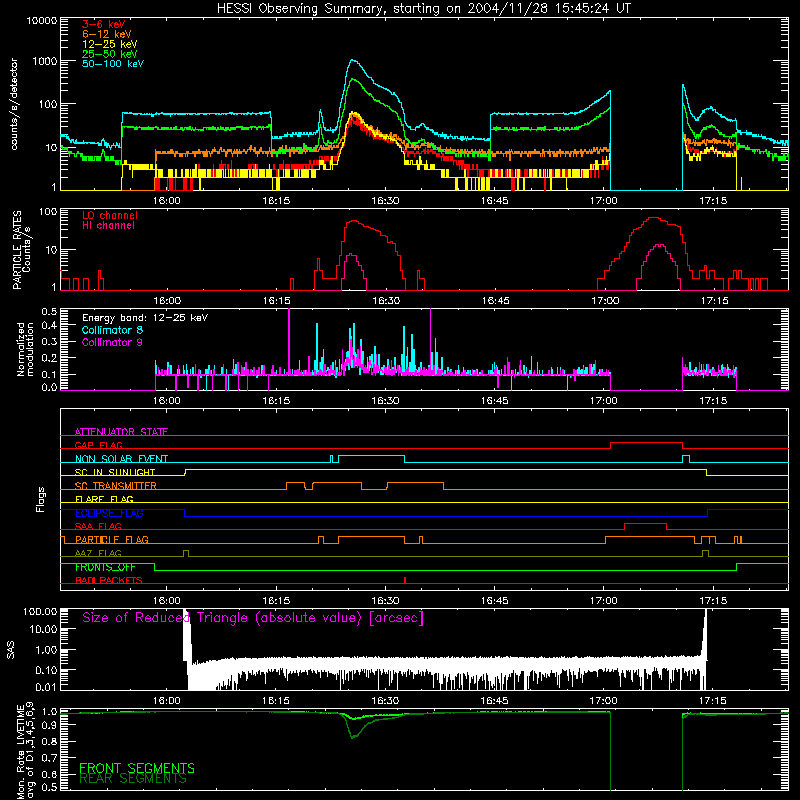Click the HI channel peak near 17:07
The image size is (800, 800).
point(660,245)
